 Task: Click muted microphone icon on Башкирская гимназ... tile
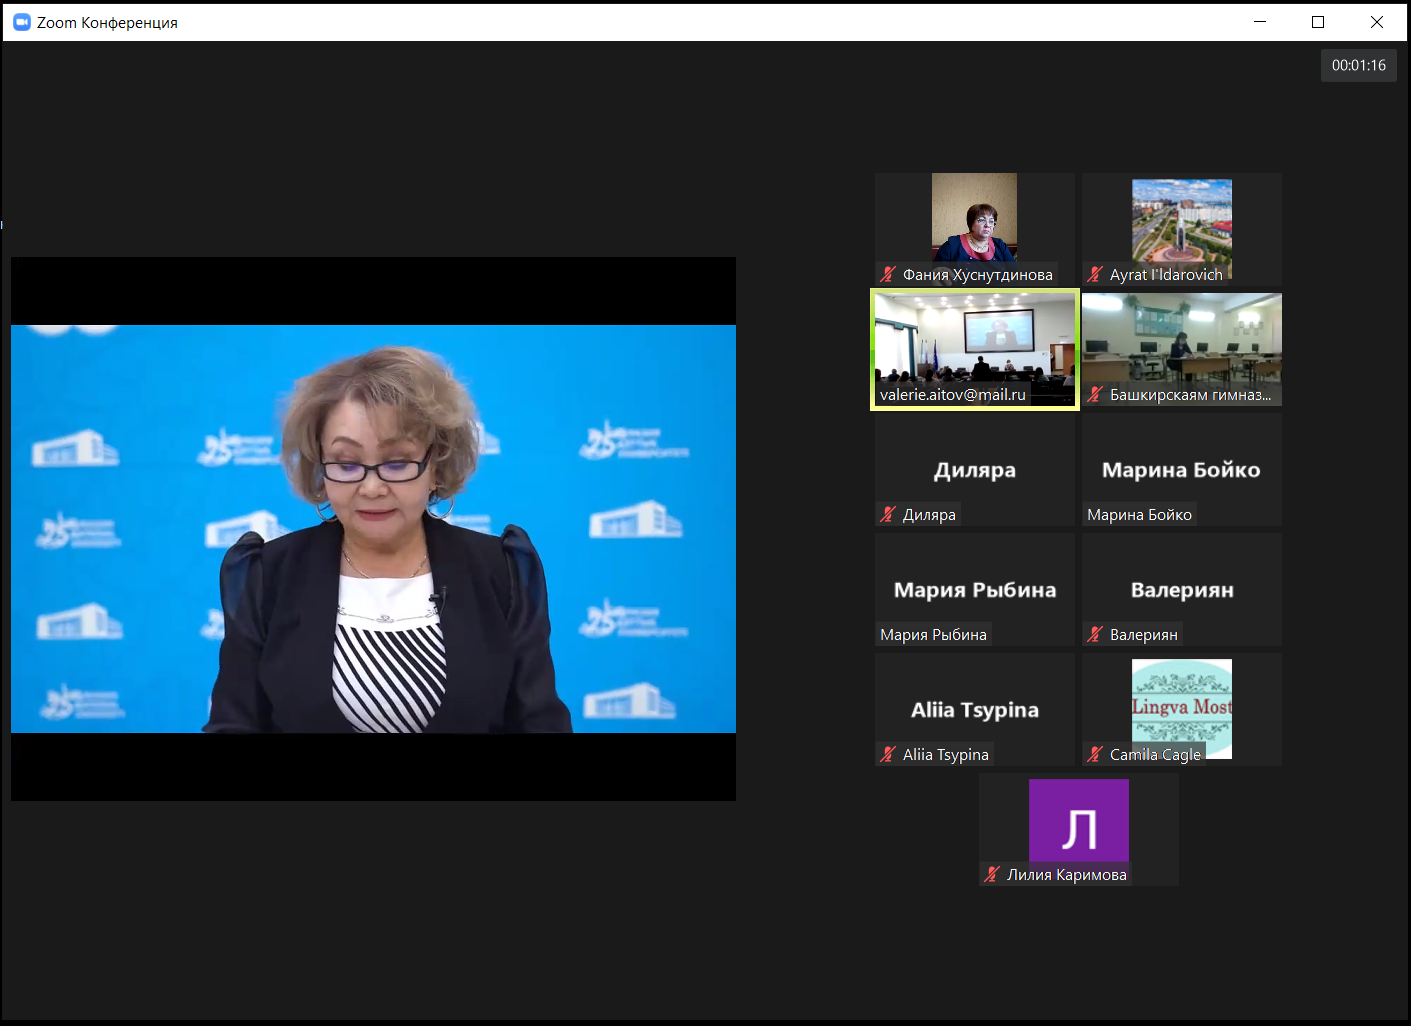click(1095, 394)
